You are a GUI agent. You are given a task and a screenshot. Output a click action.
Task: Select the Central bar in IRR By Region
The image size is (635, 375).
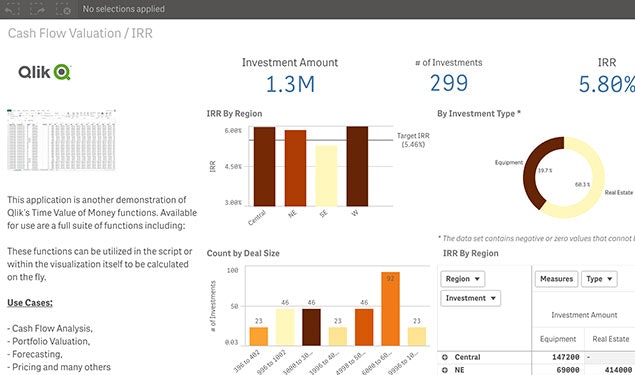tap(264, 166)
